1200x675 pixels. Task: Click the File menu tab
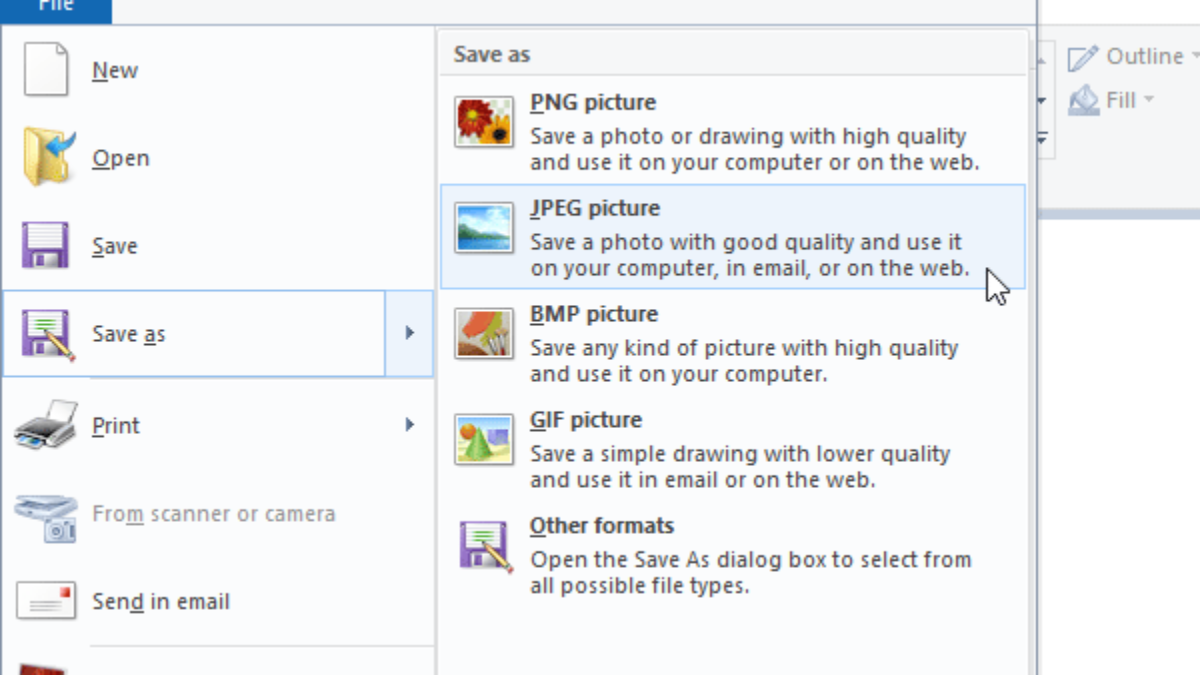pos(57,6)
